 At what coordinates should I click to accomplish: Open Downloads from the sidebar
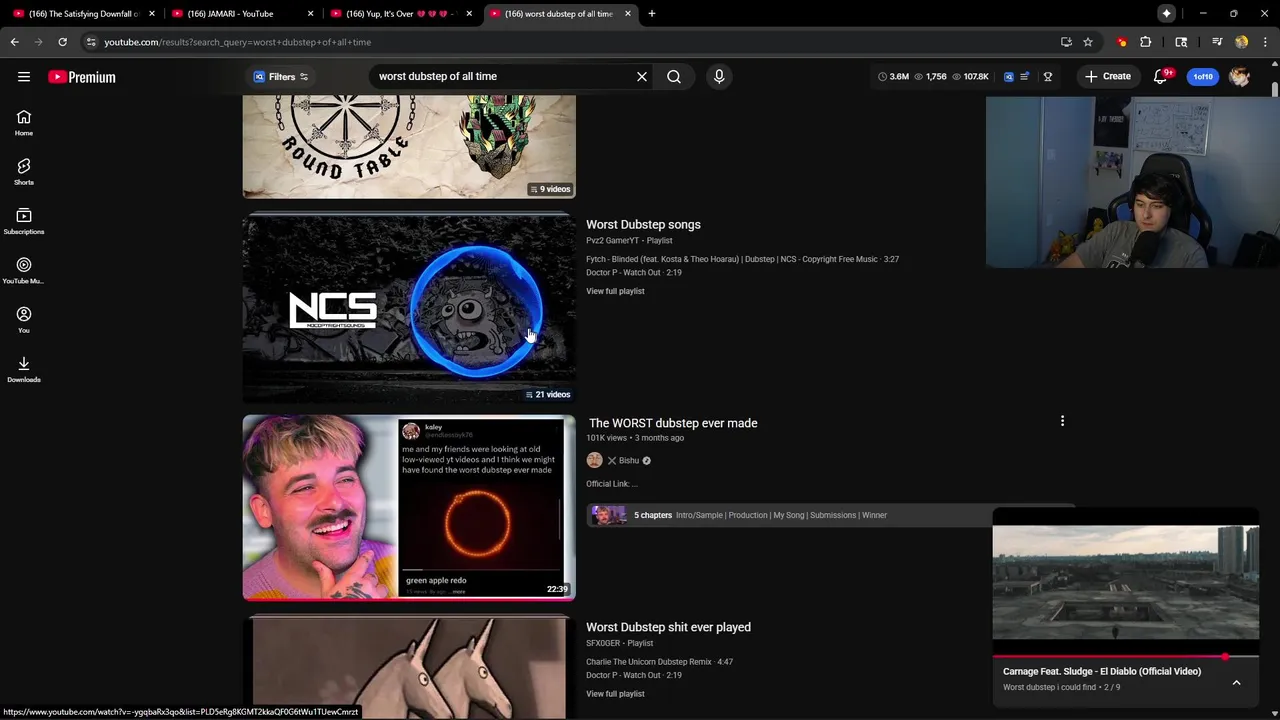[x=24, y=369]
